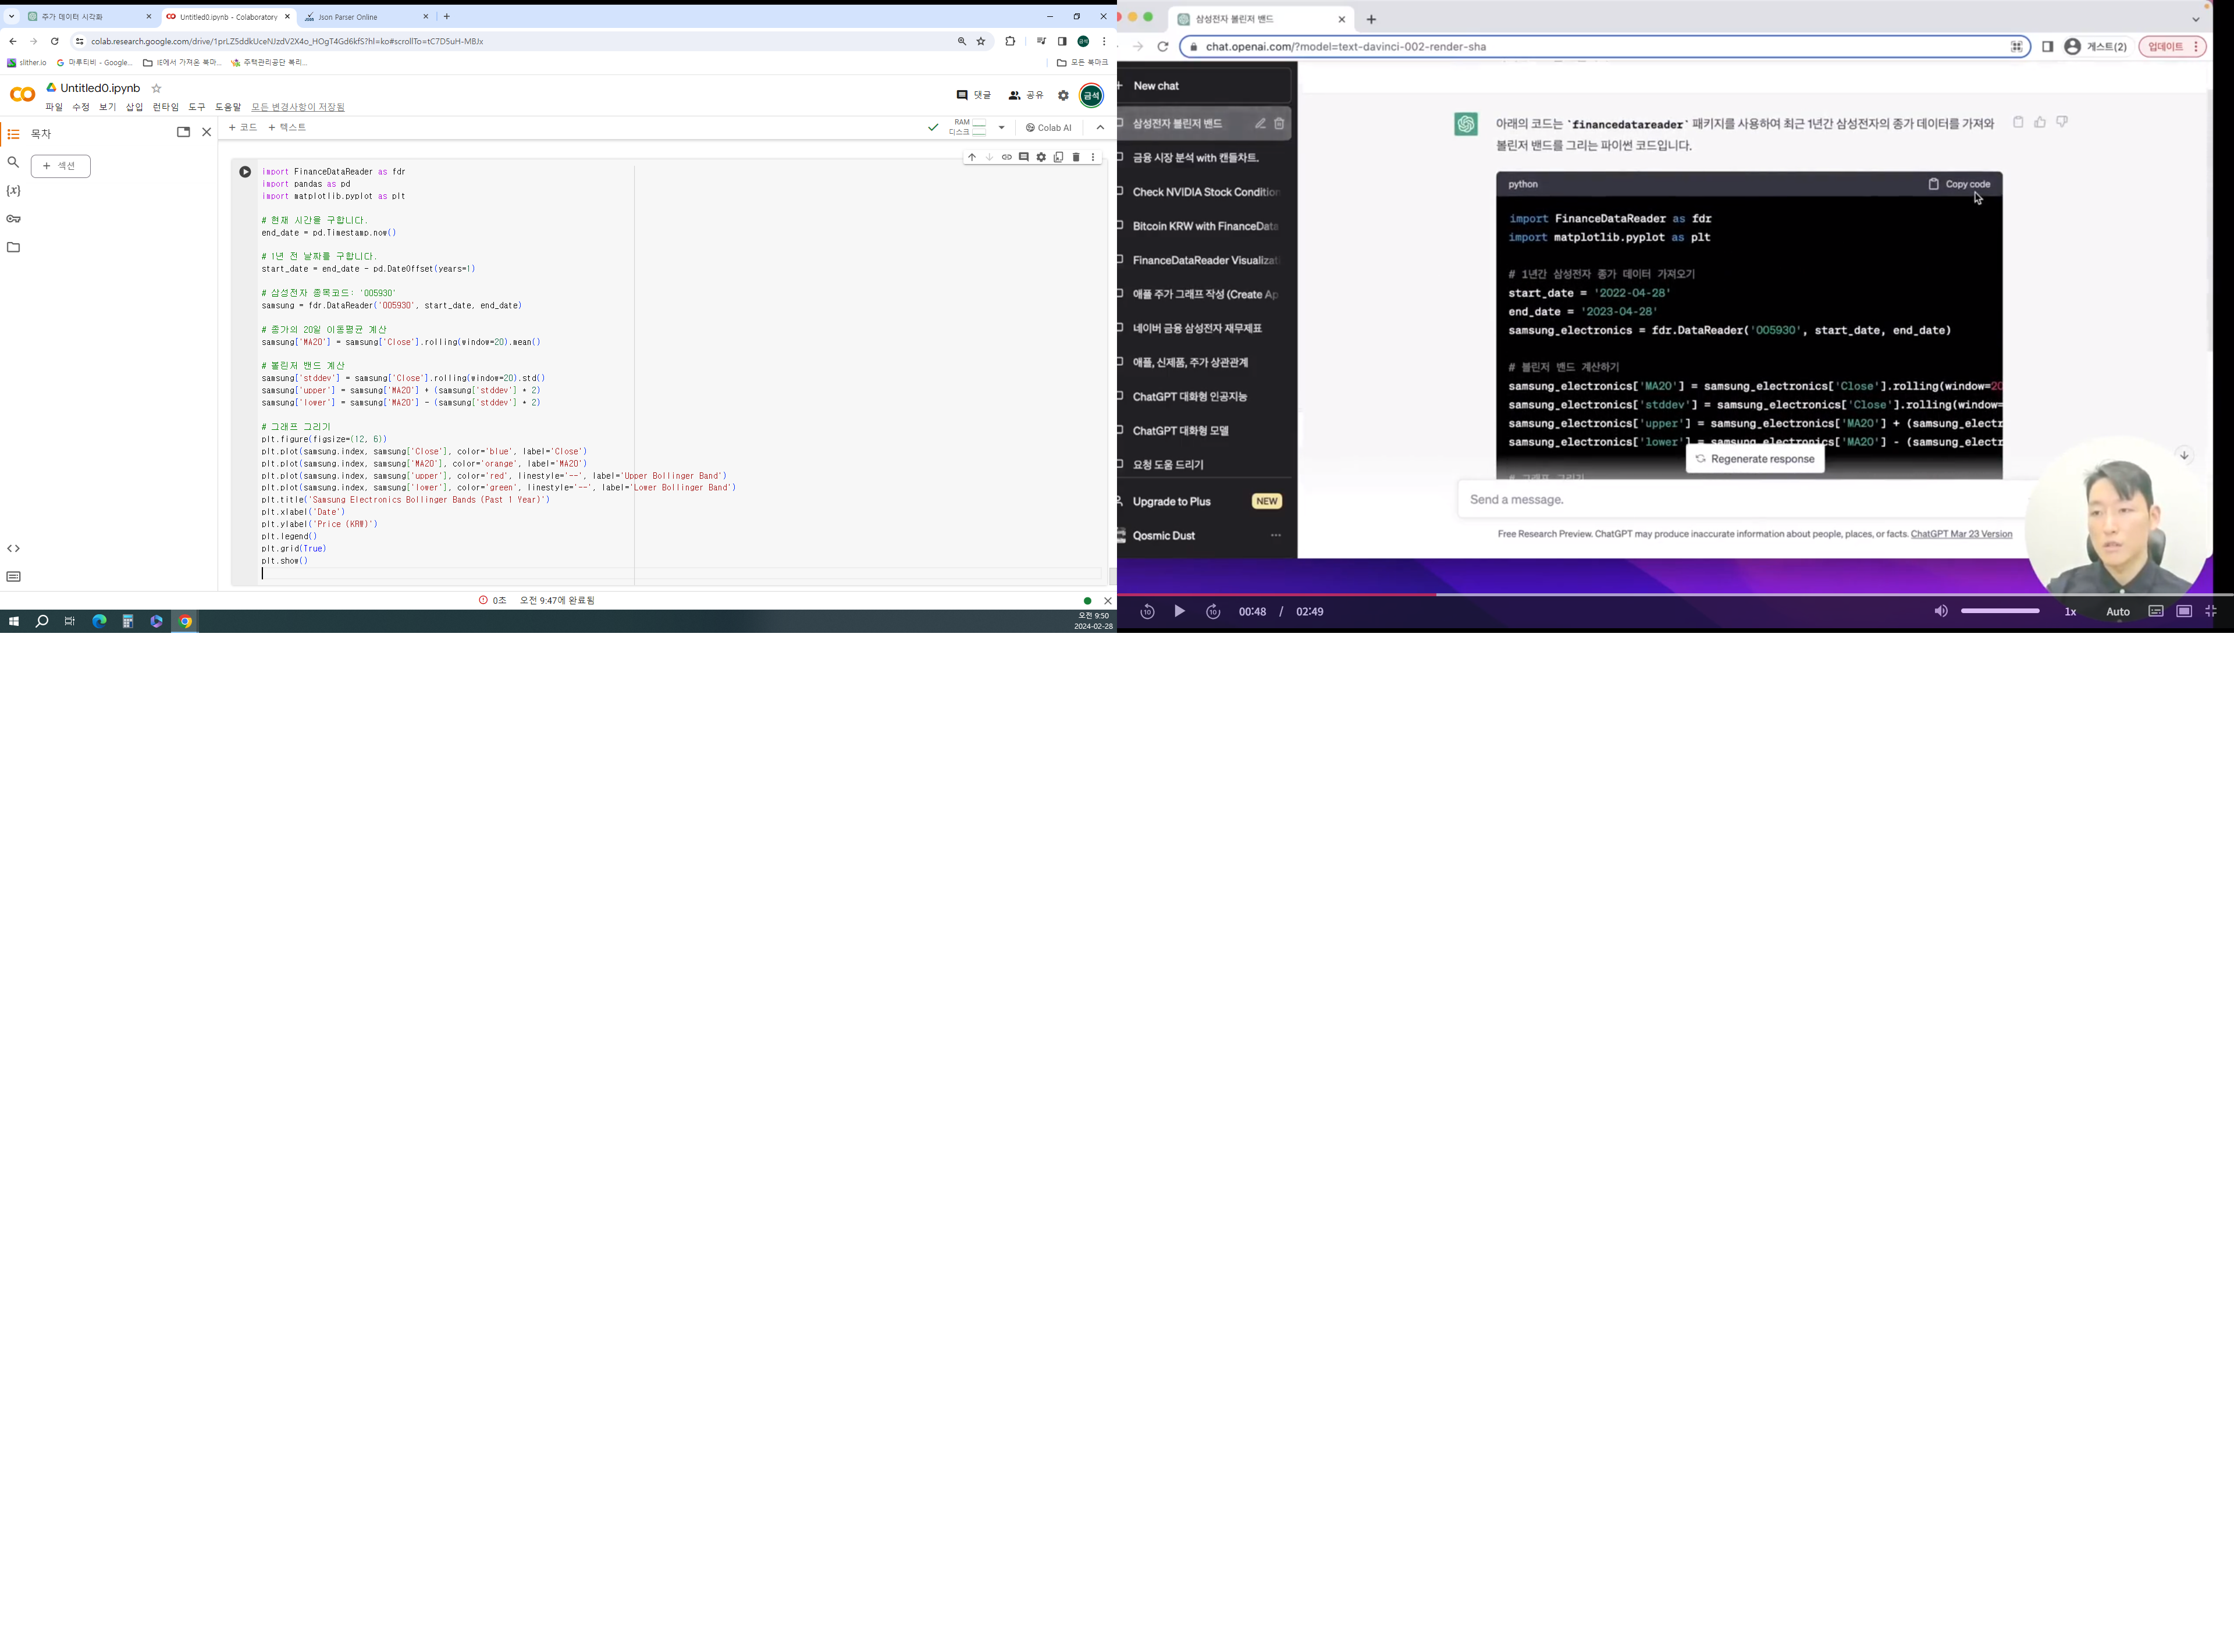Delete the cell with trash icon

[1076, 157]
